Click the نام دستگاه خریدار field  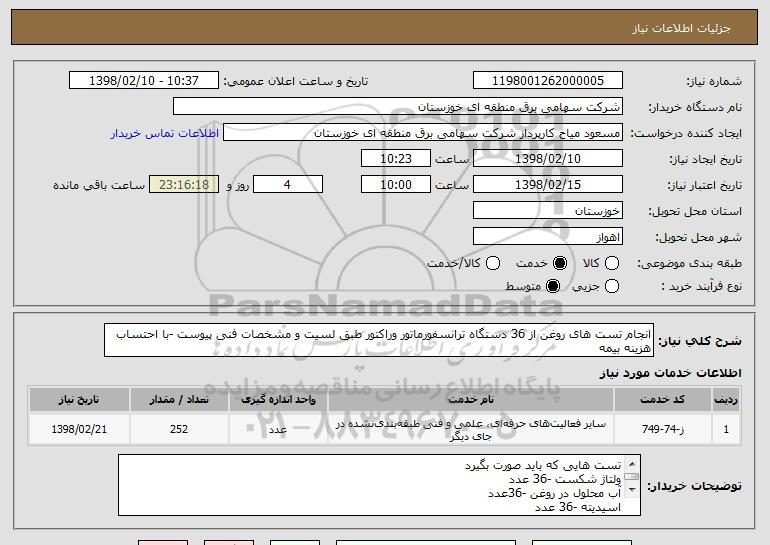pyautogui.click(x=397, y=107)
